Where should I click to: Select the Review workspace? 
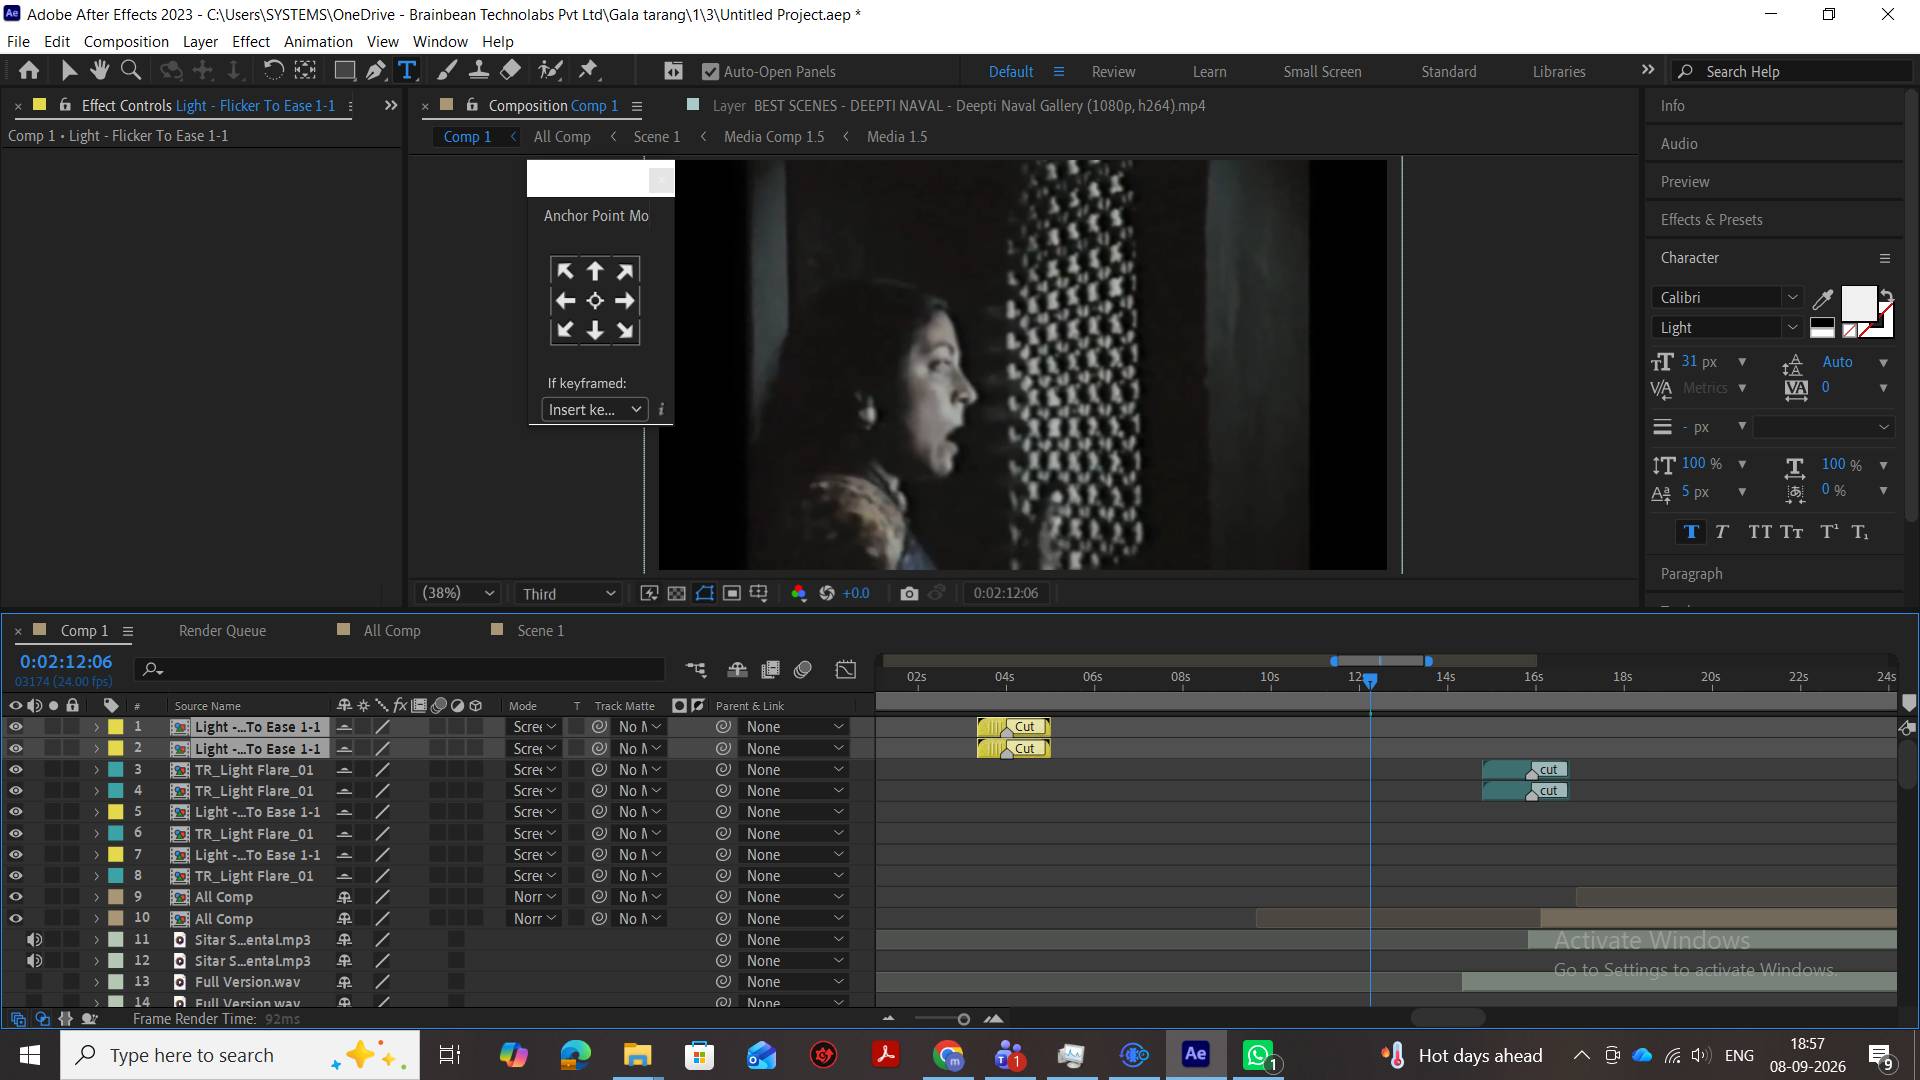[1113, 72]
